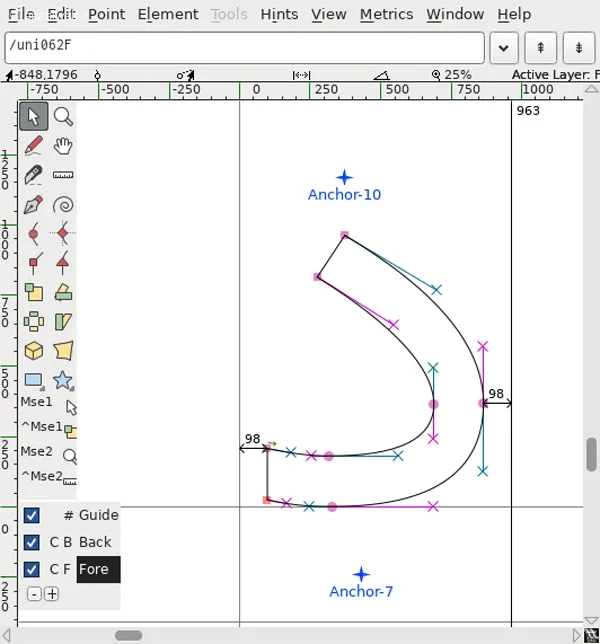Open the Metrics menu

(386, 14)
